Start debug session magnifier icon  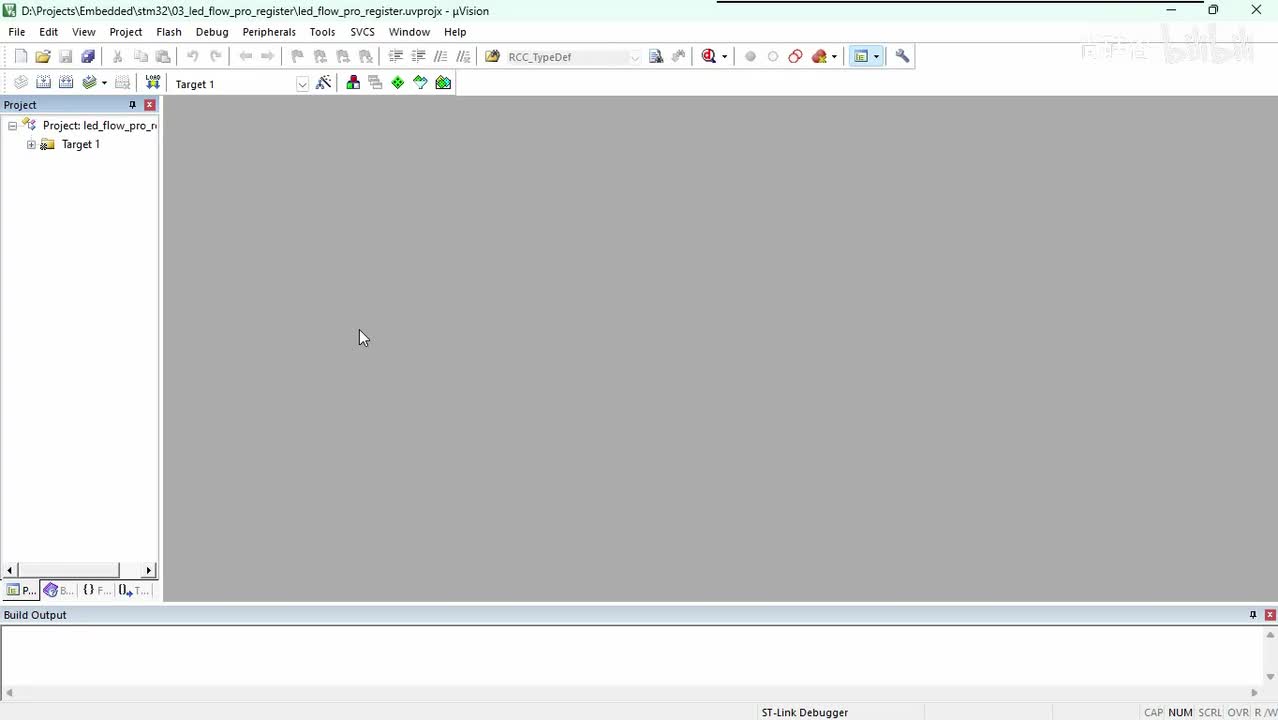point(709,57)
